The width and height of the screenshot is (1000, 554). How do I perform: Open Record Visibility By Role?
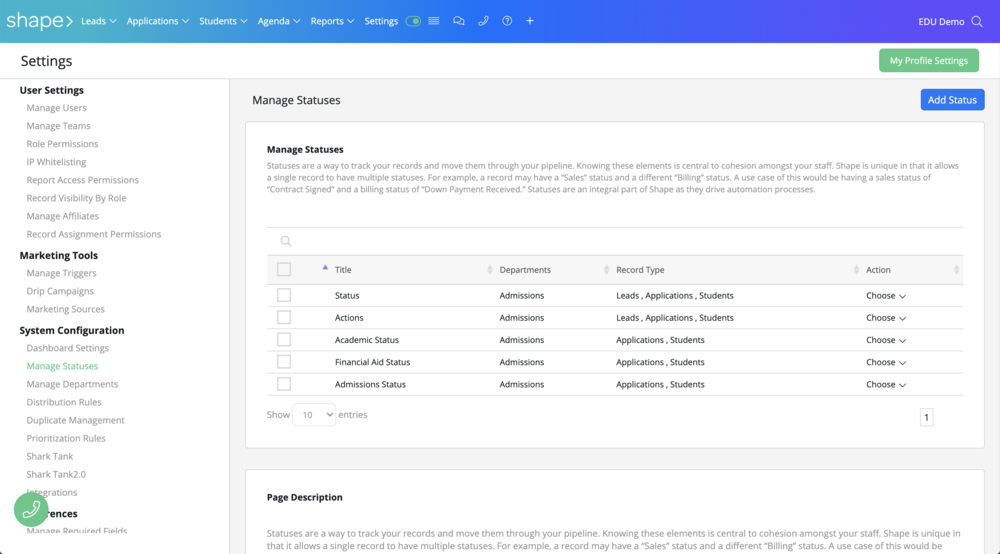click(x=76, y=198)
